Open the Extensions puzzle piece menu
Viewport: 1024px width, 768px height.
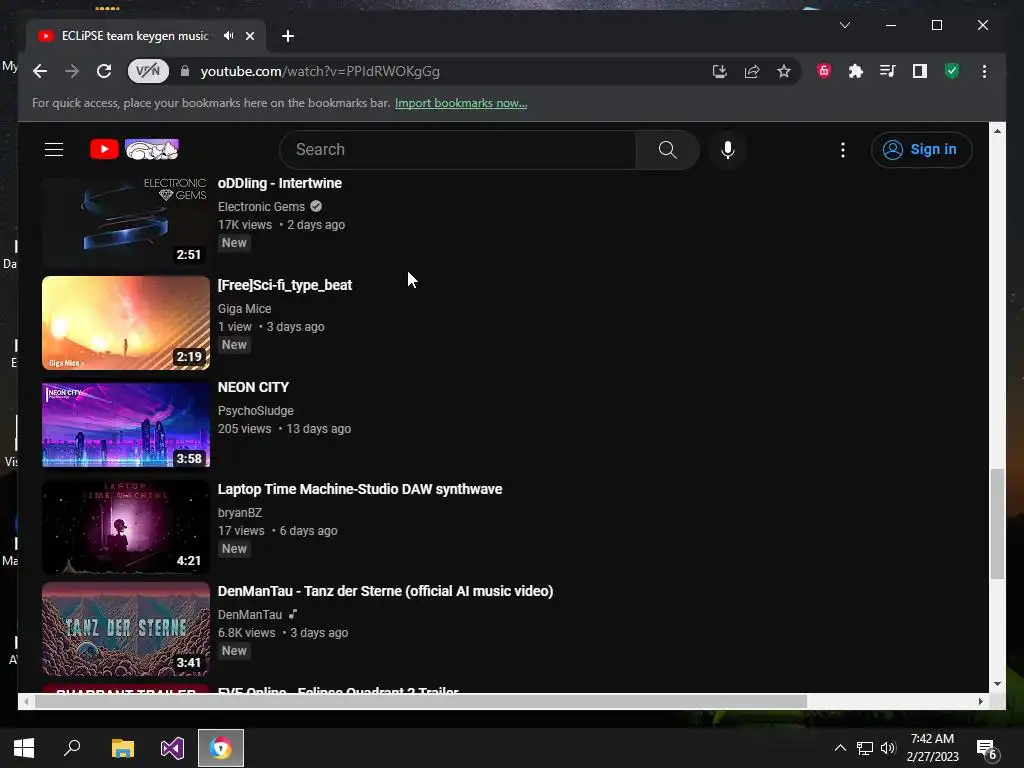coord(856,71)
